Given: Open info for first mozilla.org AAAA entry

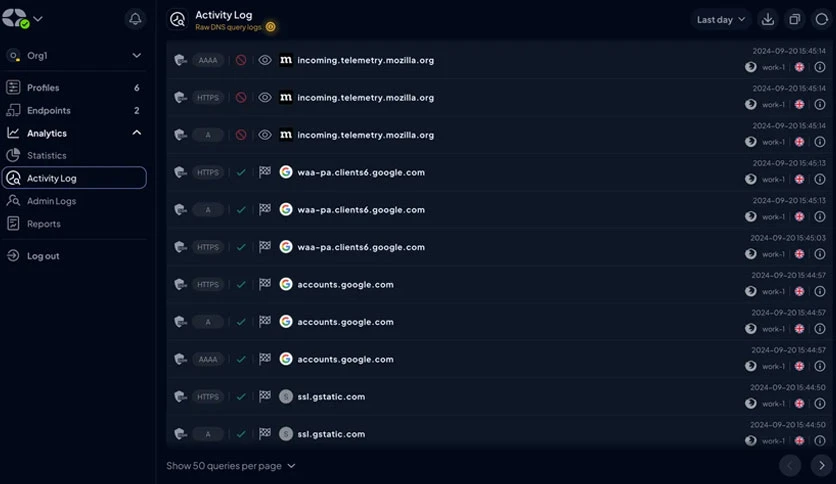Looking at the screenshot, I should 820,67.
